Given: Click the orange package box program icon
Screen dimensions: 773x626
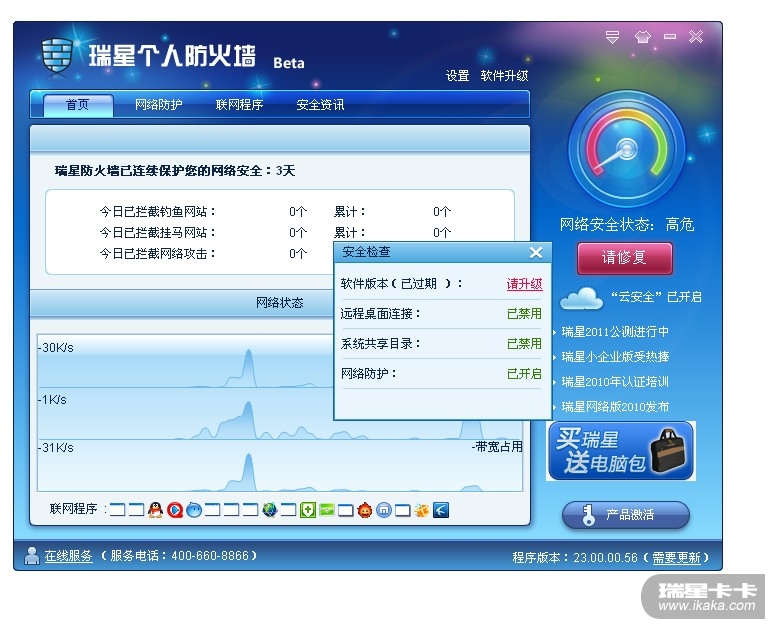Looking at the screenshot, I should (422, 510).
